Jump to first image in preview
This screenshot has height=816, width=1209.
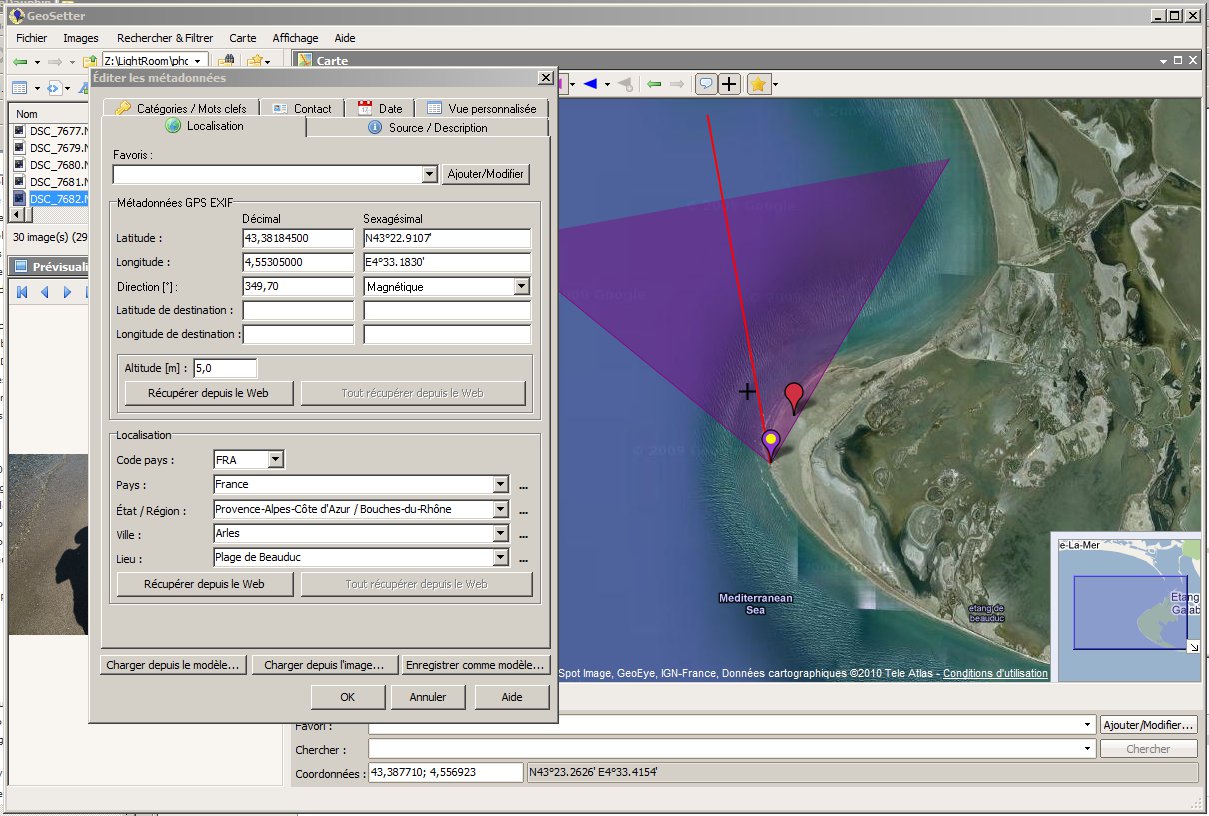[x=21, y=292]
